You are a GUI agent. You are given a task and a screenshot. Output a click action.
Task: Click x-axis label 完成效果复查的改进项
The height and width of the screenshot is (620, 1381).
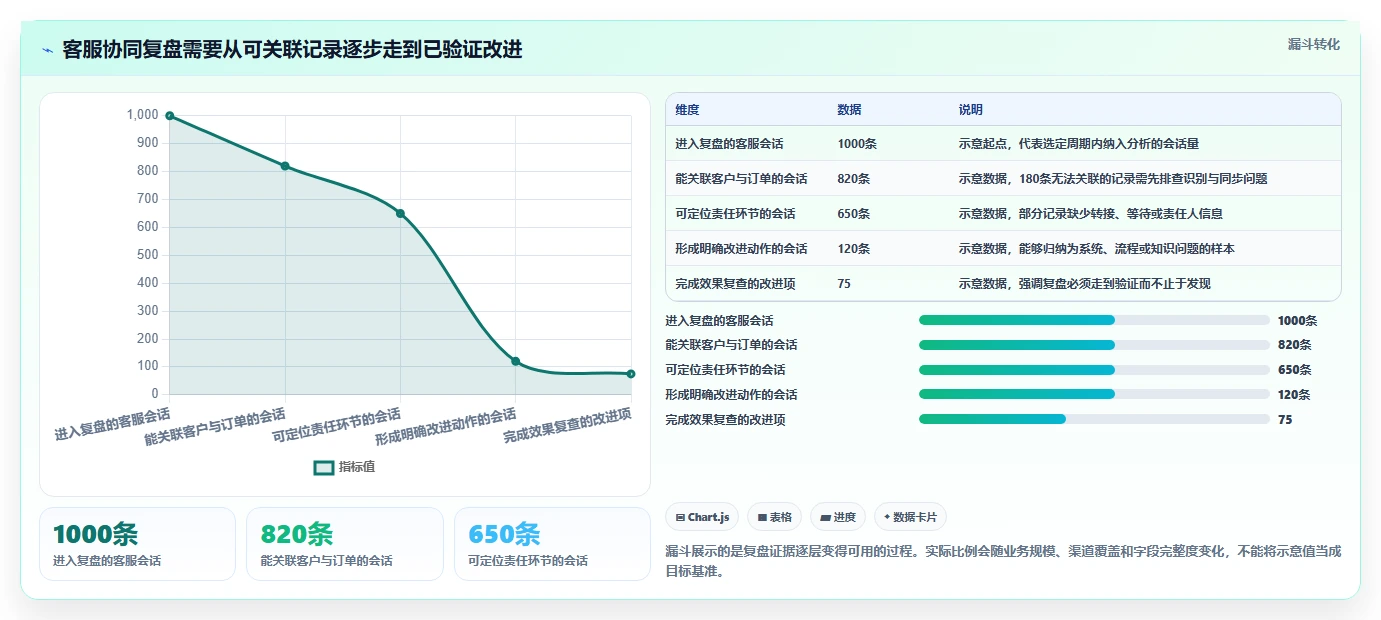[x=567, y=427]
